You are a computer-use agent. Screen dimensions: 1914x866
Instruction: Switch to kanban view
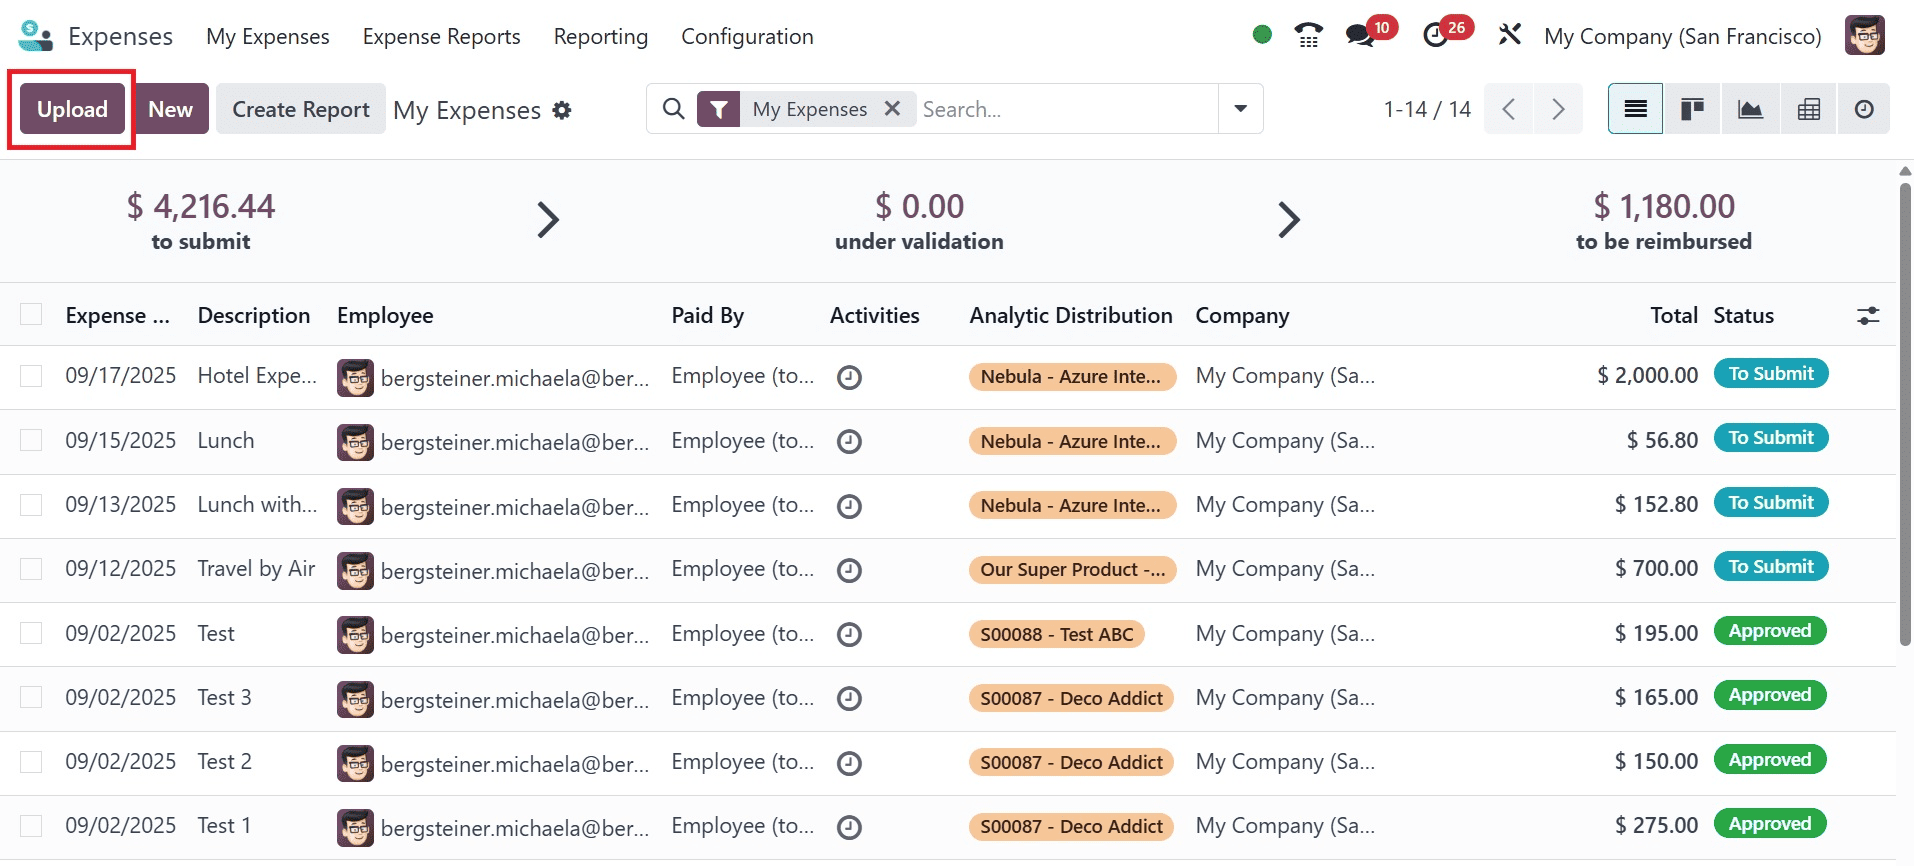1692,109
